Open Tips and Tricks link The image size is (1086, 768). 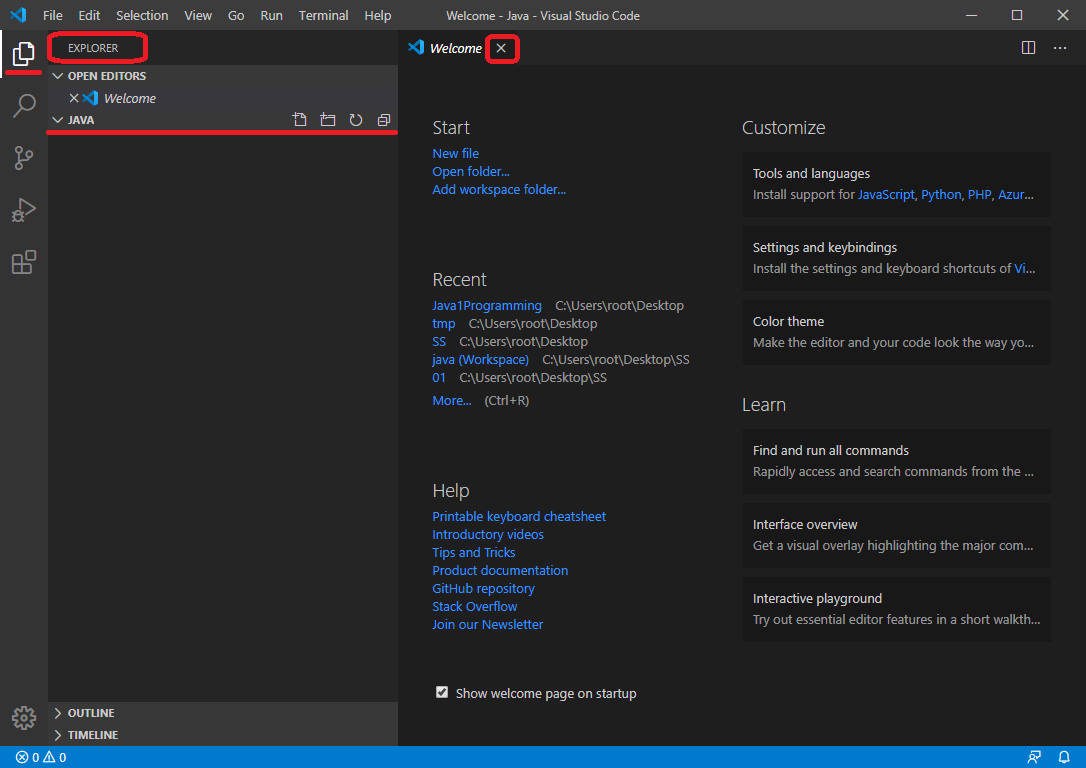coord(474,553)
